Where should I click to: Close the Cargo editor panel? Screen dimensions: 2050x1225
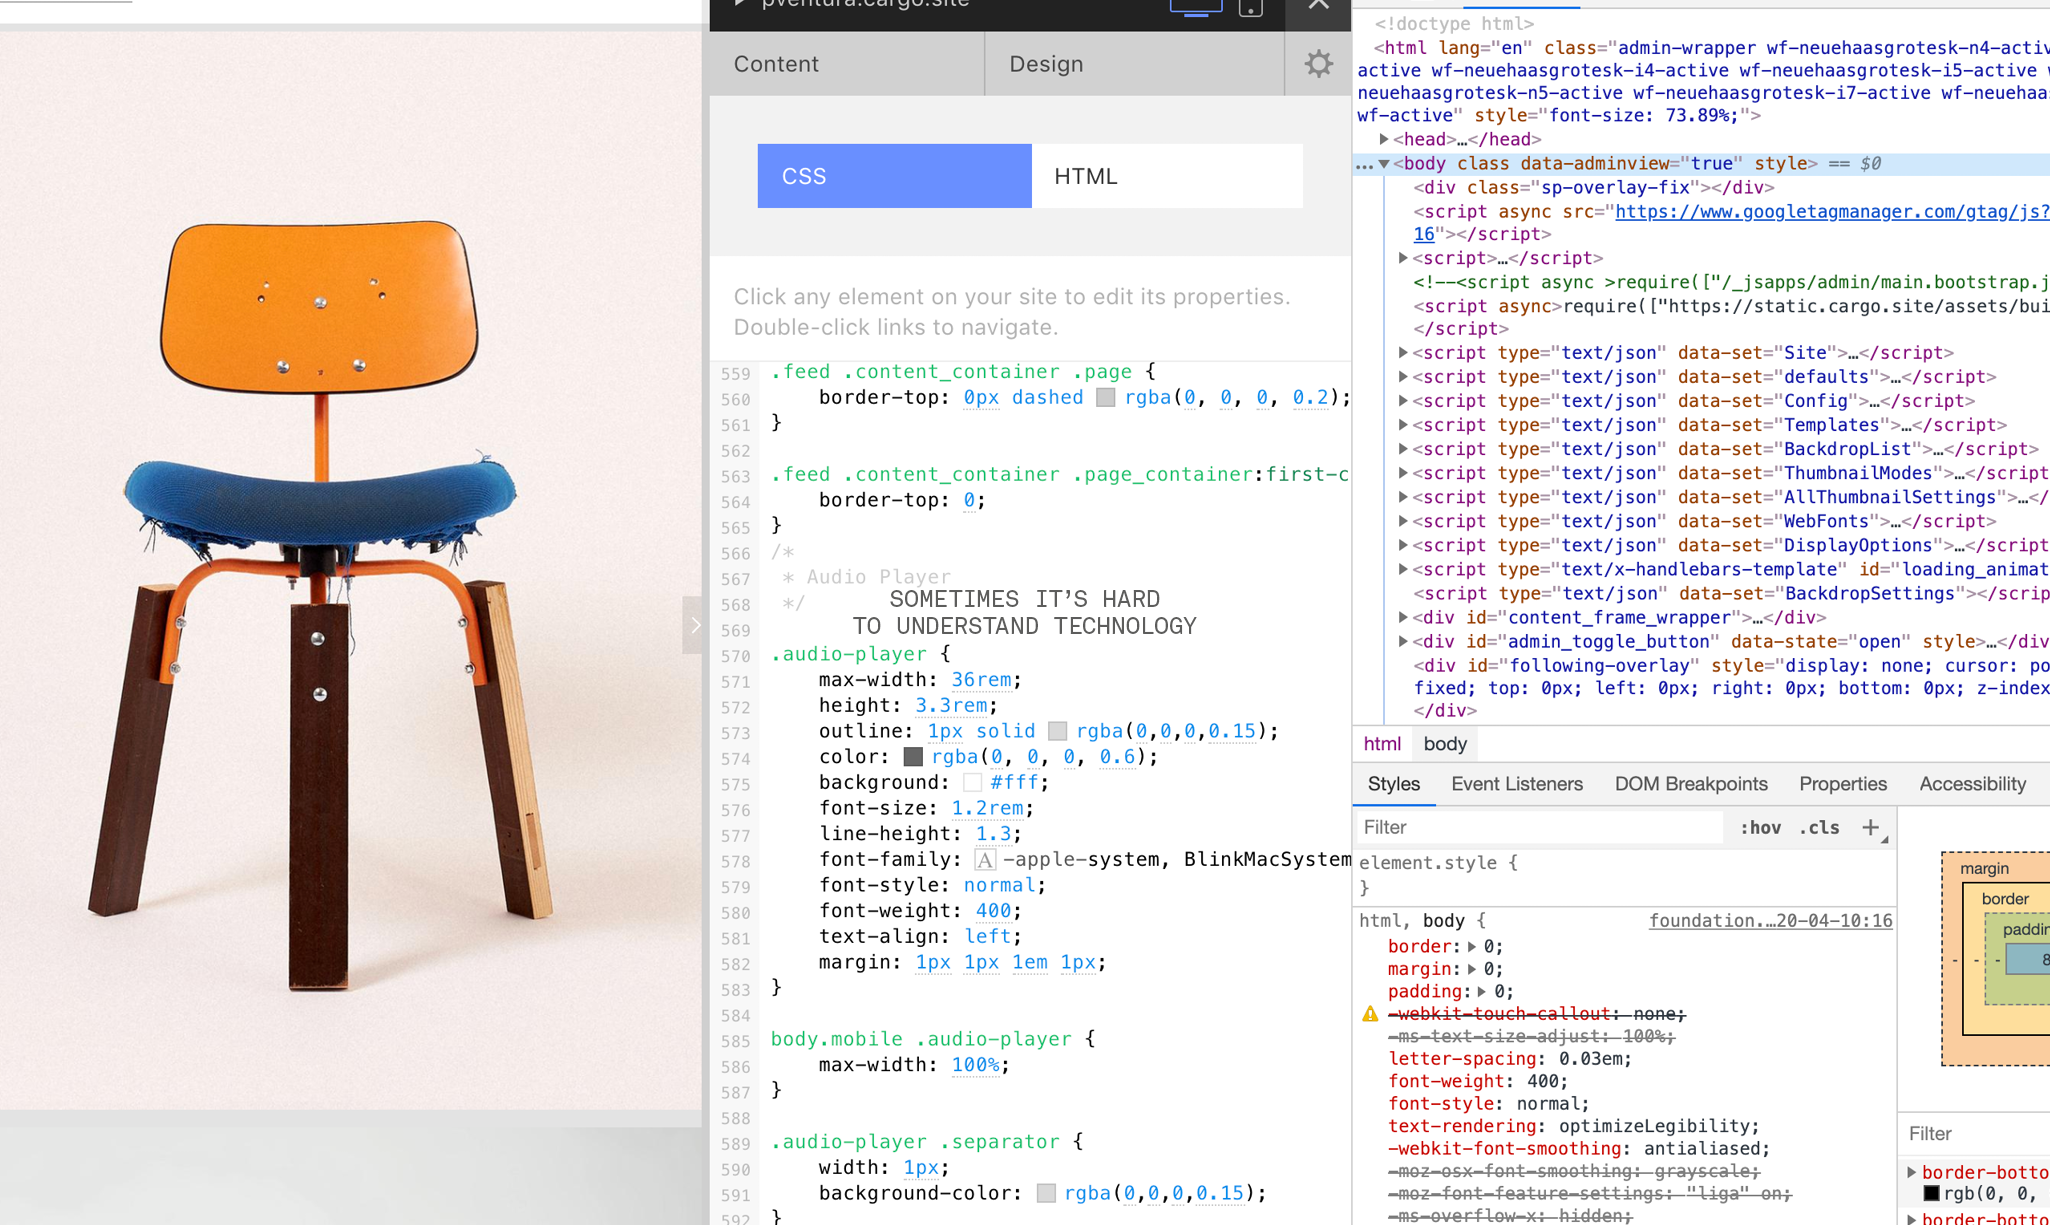(x=1318, y=5)
